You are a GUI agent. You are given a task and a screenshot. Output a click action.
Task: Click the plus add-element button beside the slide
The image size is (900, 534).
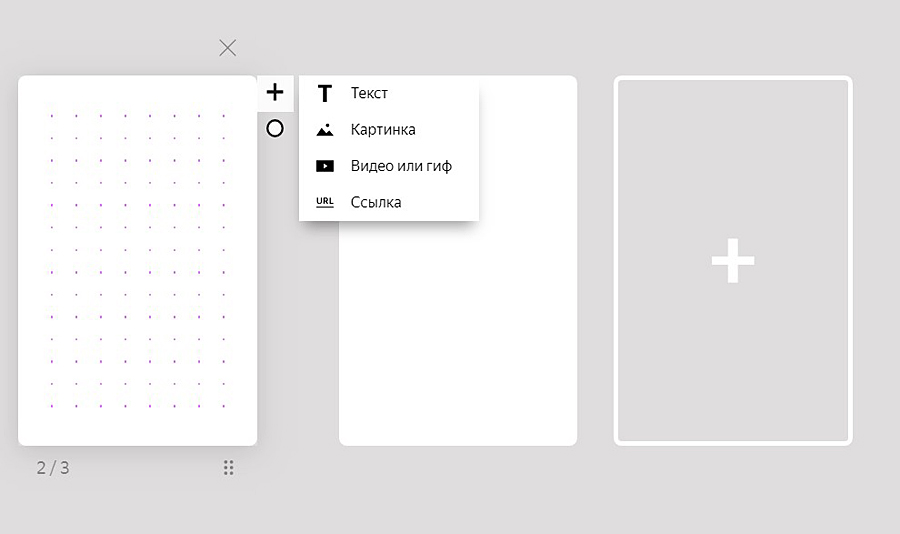275,93
